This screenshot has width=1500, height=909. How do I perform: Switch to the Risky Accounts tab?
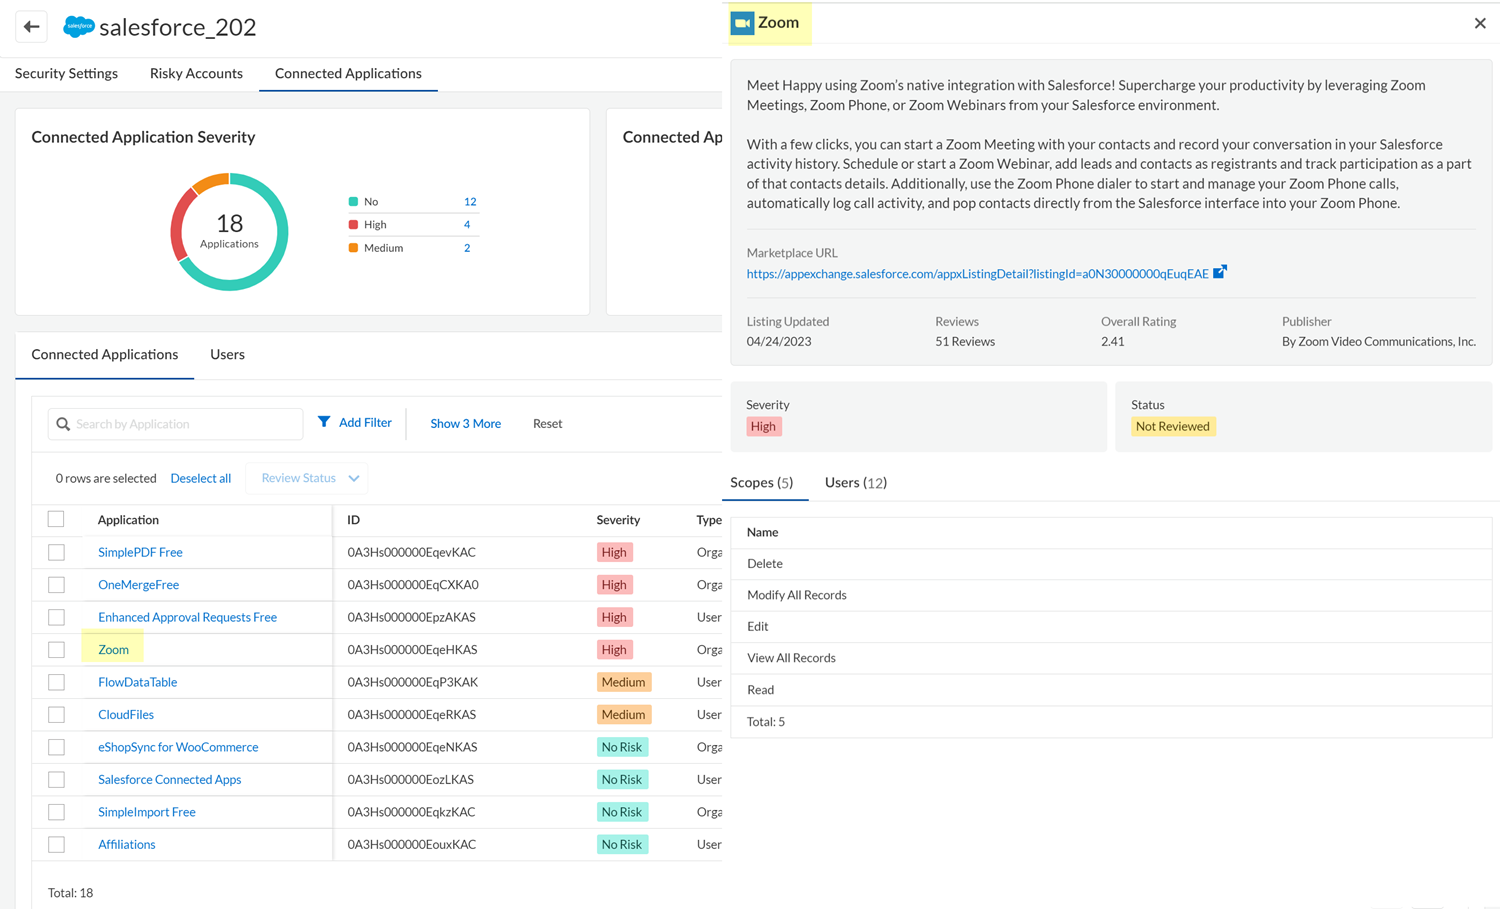[x=196, y=73]
